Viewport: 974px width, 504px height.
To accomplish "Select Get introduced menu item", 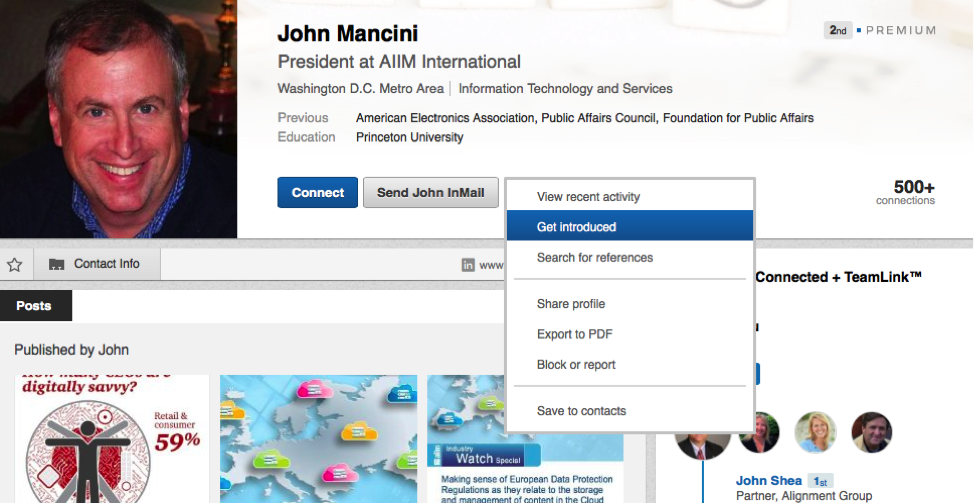I will click(x=630, y=226).
